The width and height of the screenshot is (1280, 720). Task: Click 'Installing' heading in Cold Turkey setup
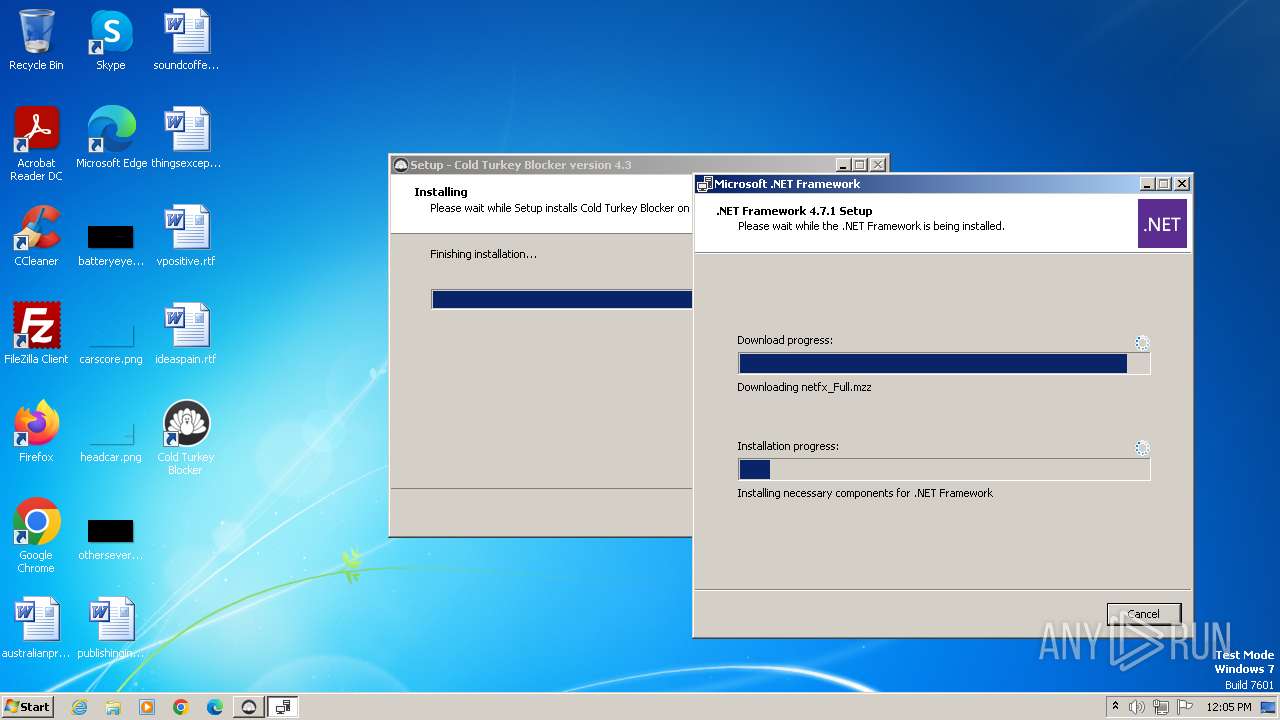coord(441,192)
